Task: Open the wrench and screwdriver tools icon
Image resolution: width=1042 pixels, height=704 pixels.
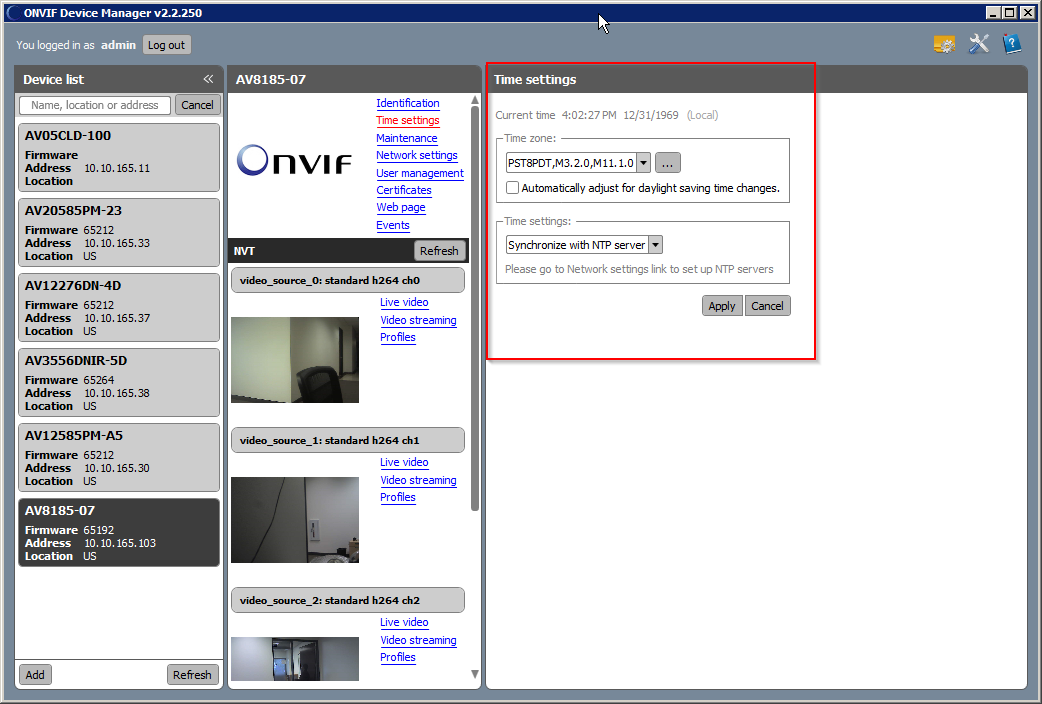Action: pos(979,45)
